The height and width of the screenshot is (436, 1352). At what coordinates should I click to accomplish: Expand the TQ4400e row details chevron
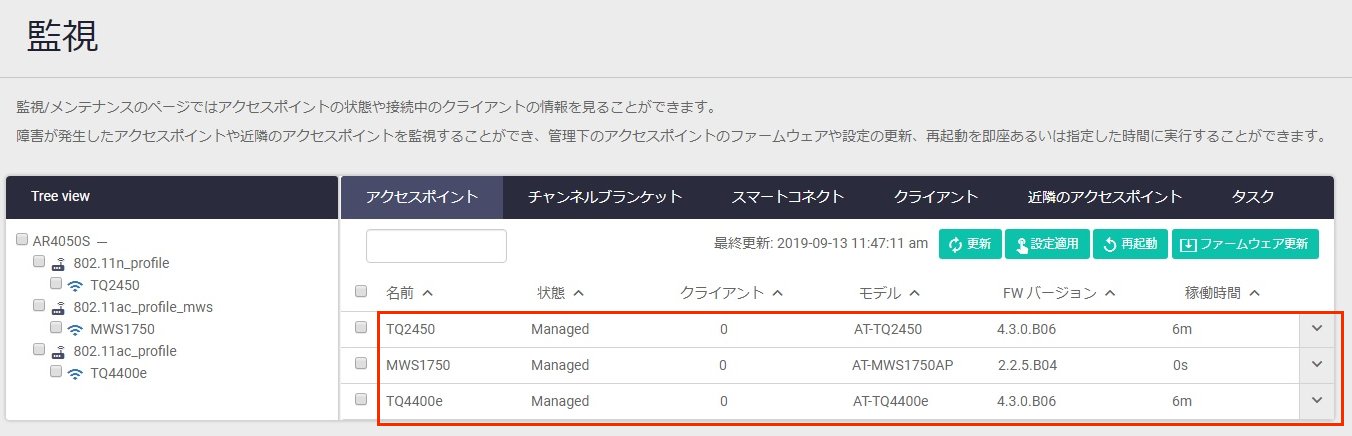tap(1316, 401)
